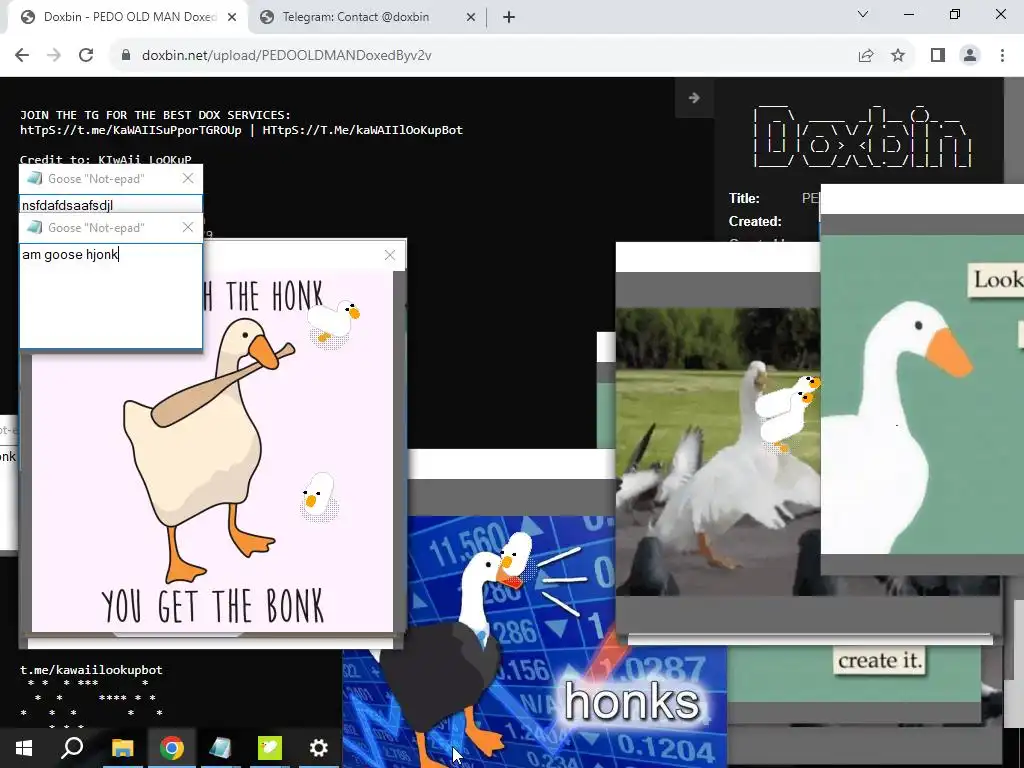This screenshot has width=1024, height=768.
Task: Reload the Doxbin page
Action: point(86,56)
